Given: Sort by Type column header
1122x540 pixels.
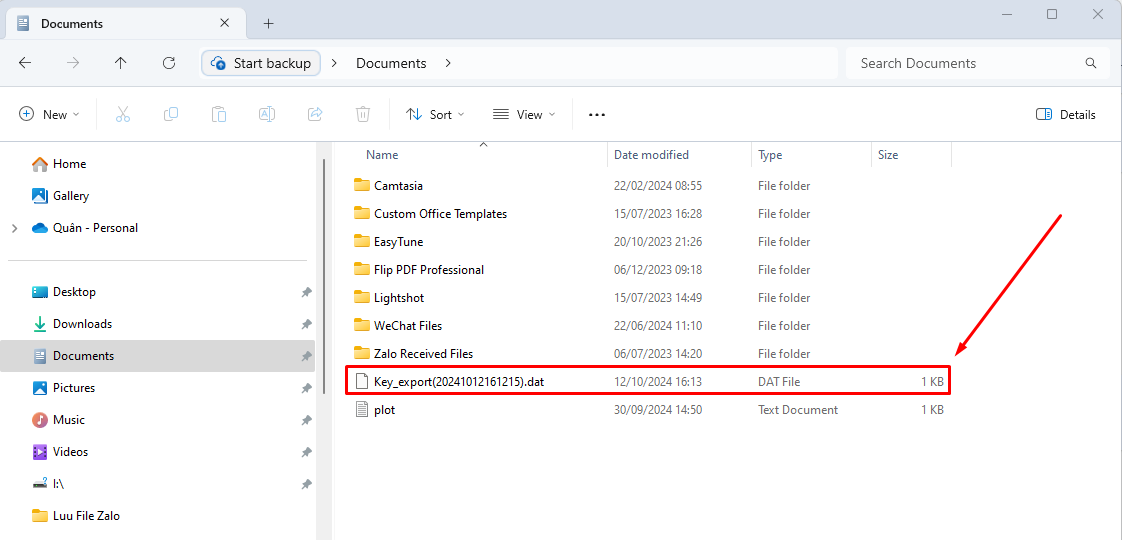Looking at the screenshot, I should (x=770, y=154).
